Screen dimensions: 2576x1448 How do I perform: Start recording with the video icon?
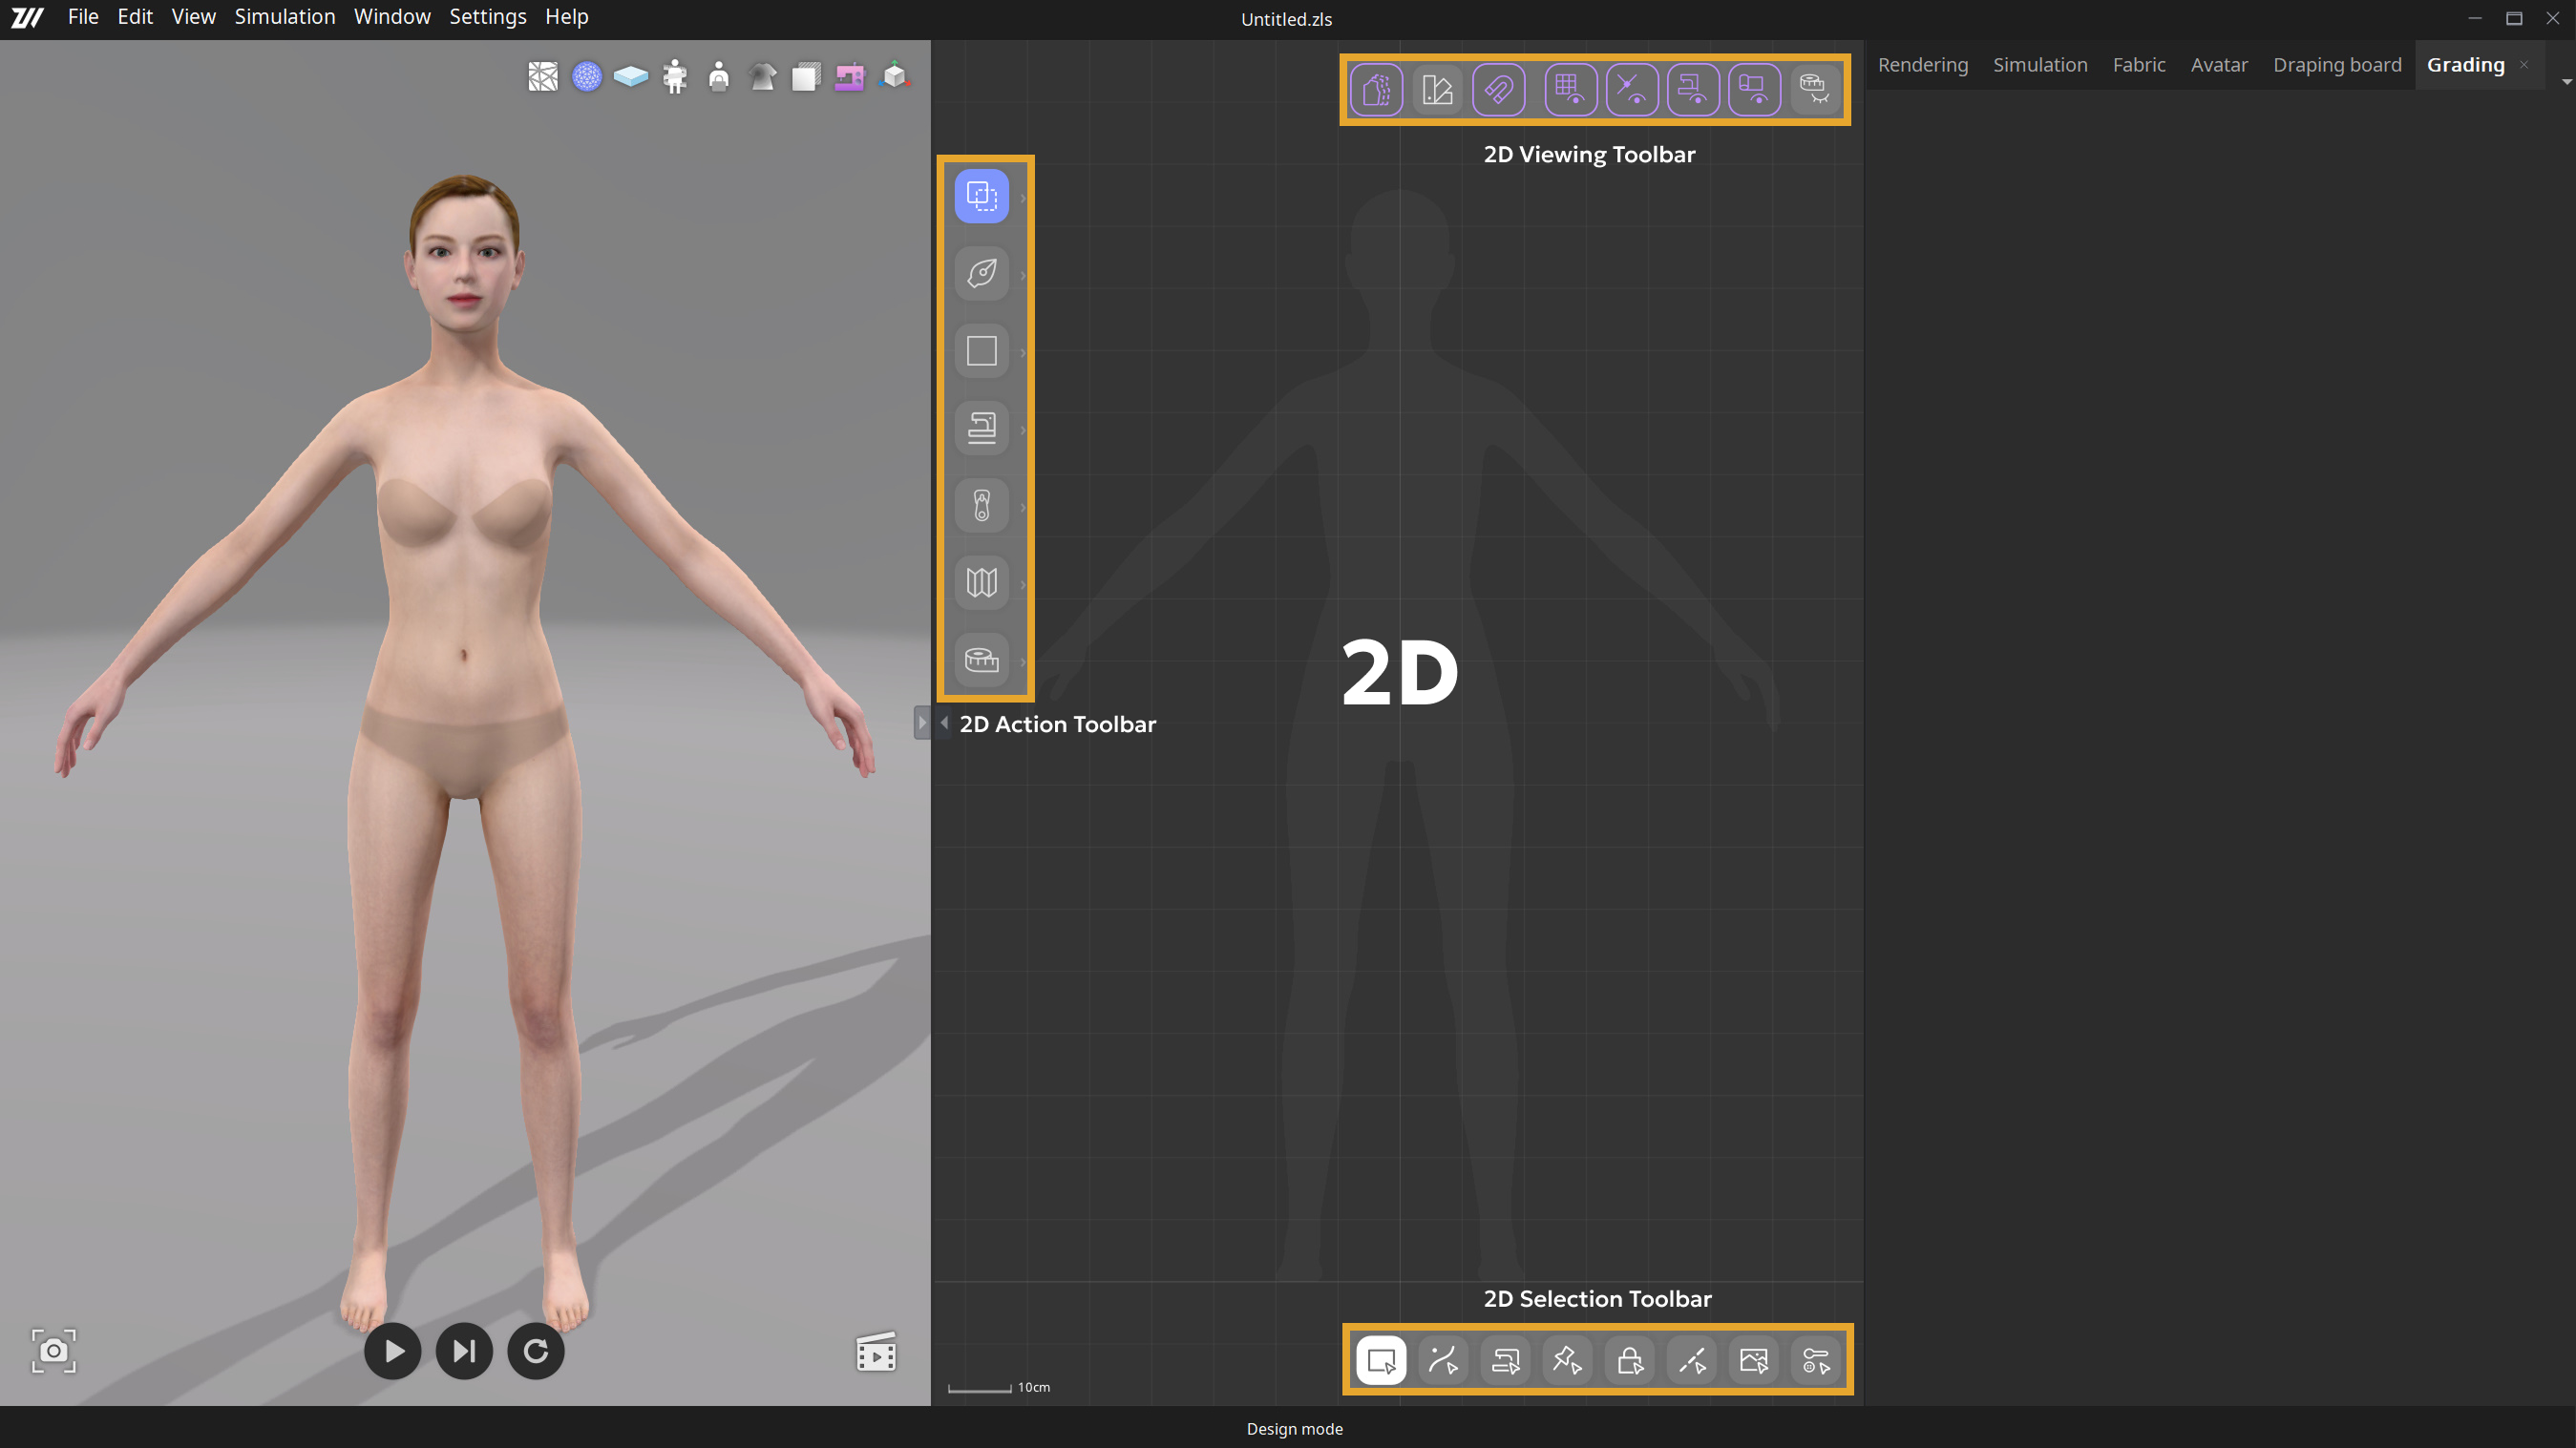tap(876, 1351)
